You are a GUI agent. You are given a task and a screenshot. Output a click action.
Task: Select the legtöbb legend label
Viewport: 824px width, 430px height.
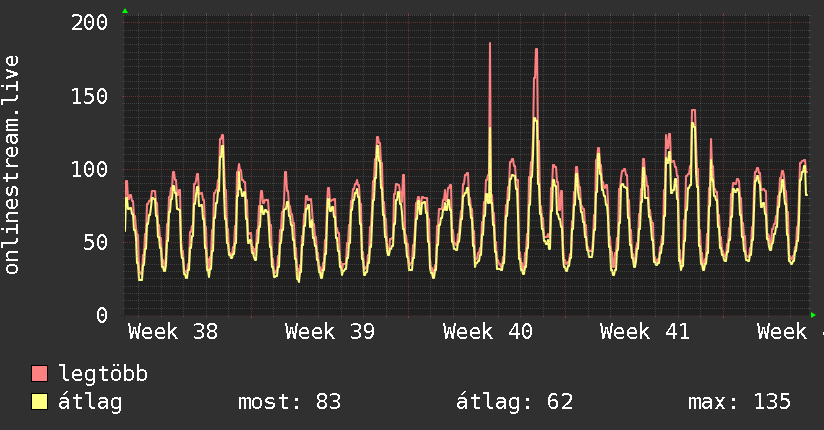(103, 374)
